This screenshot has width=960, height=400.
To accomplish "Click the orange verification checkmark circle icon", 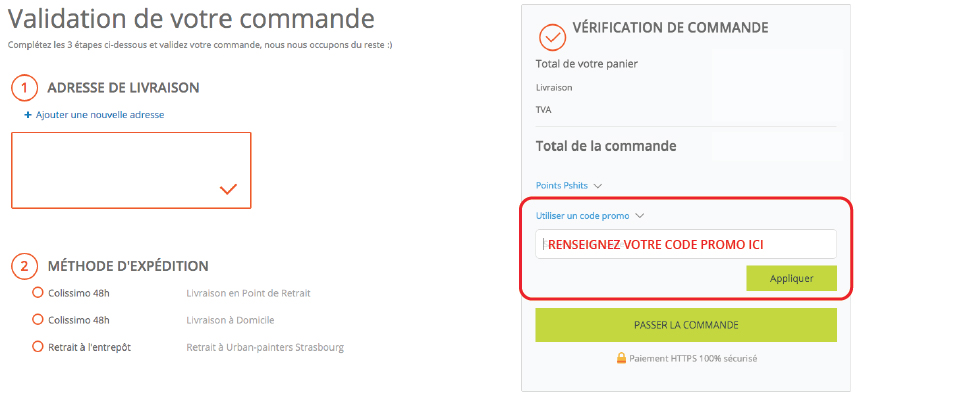I will [x=552, y=36].
